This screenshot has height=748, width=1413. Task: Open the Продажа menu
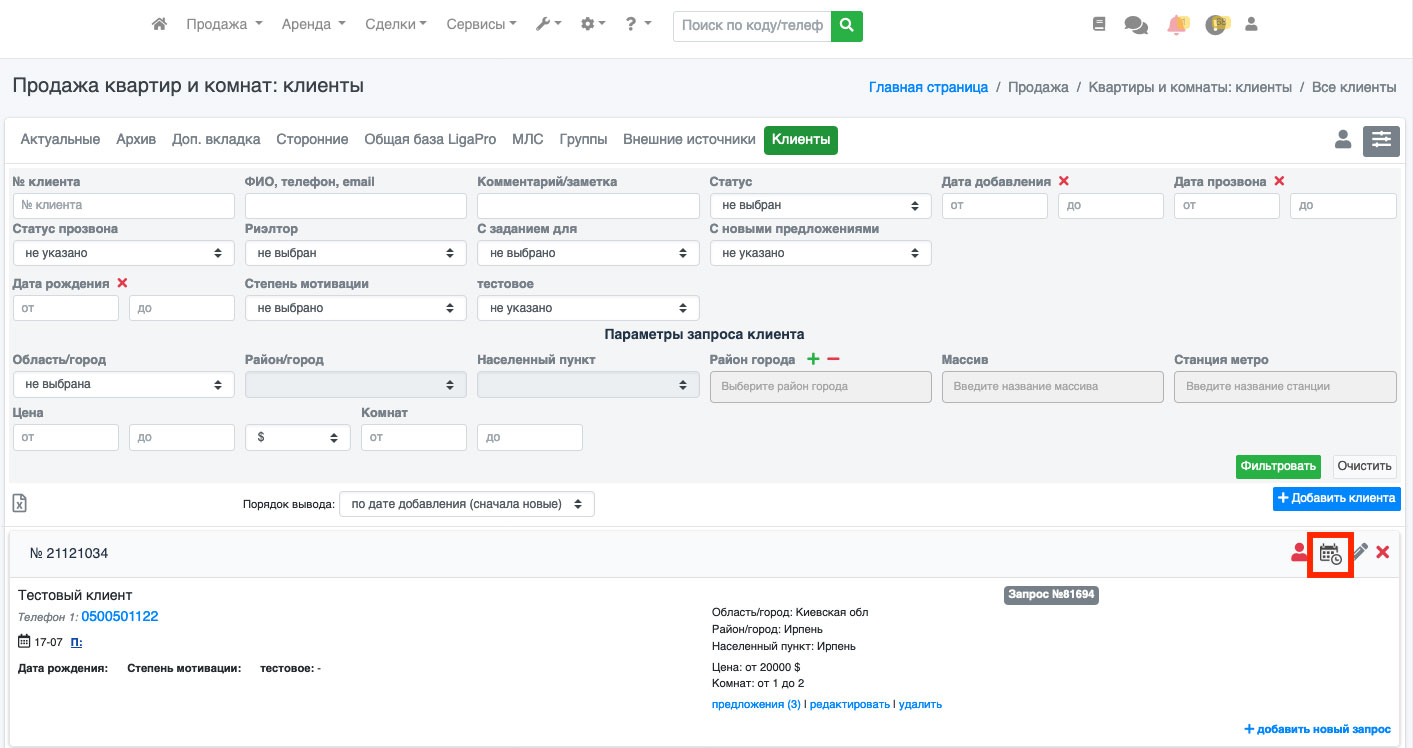[224, 24]
